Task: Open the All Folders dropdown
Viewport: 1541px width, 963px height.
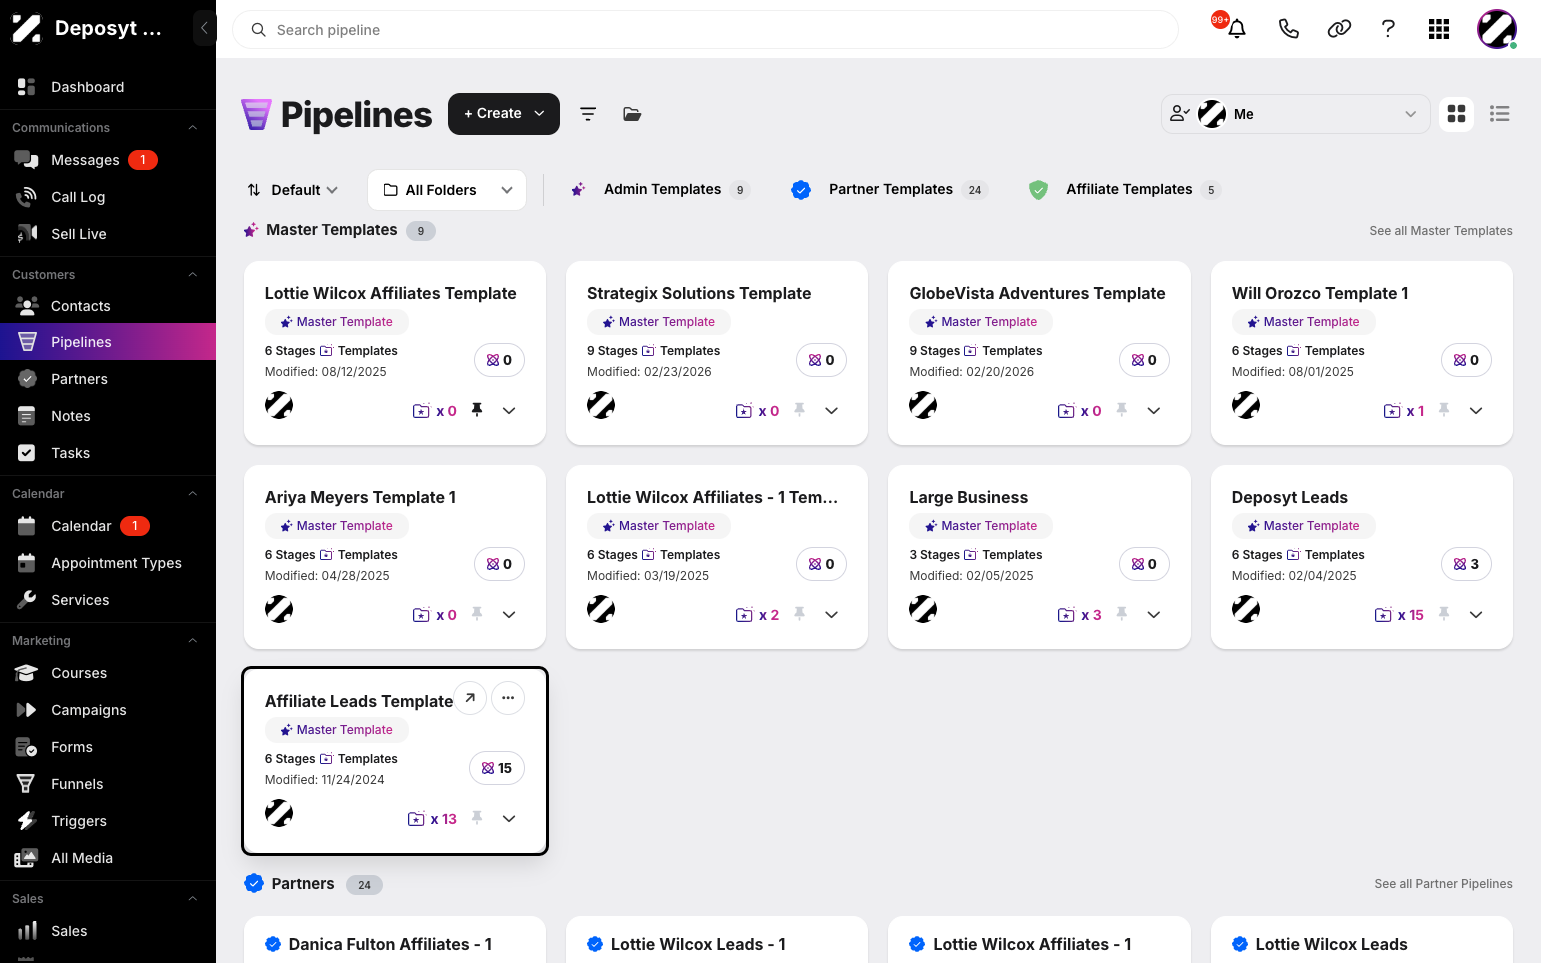Action: (447, 190)
